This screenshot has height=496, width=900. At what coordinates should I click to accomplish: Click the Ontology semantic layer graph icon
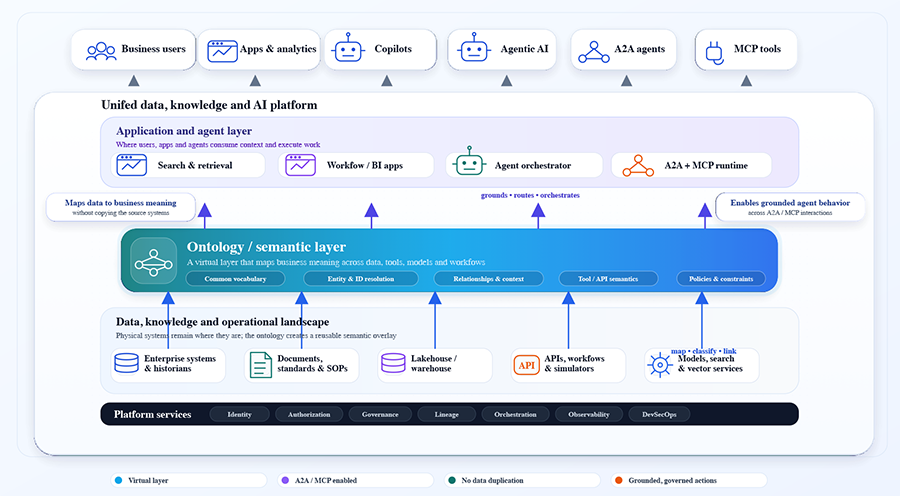point(153,261)
